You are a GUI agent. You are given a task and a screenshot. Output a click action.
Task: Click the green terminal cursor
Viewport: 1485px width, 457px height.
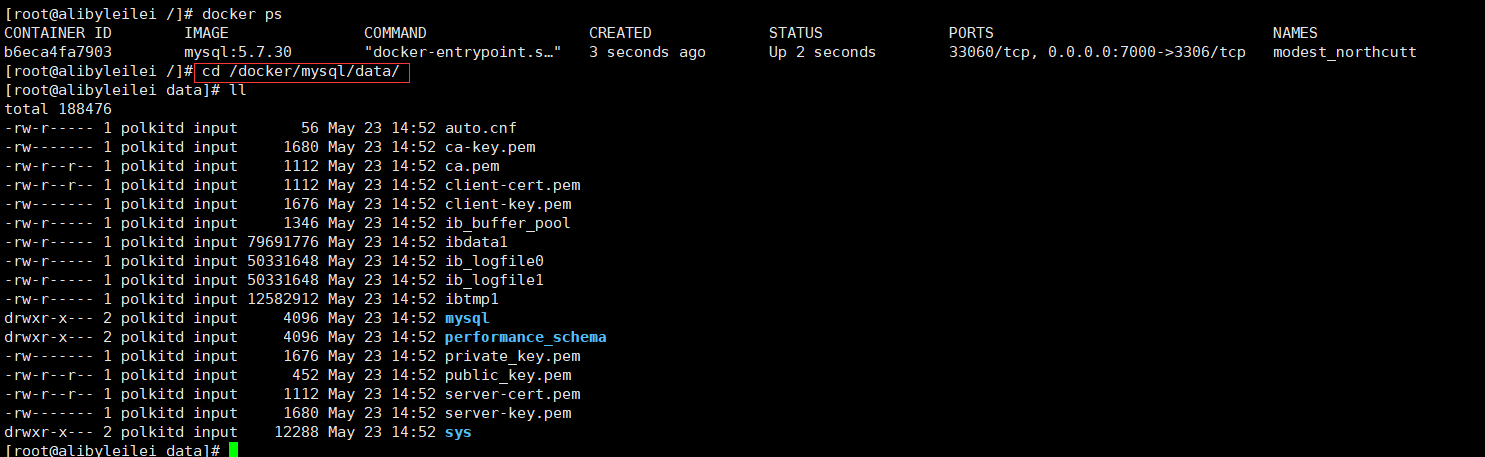tap(233, 450)
